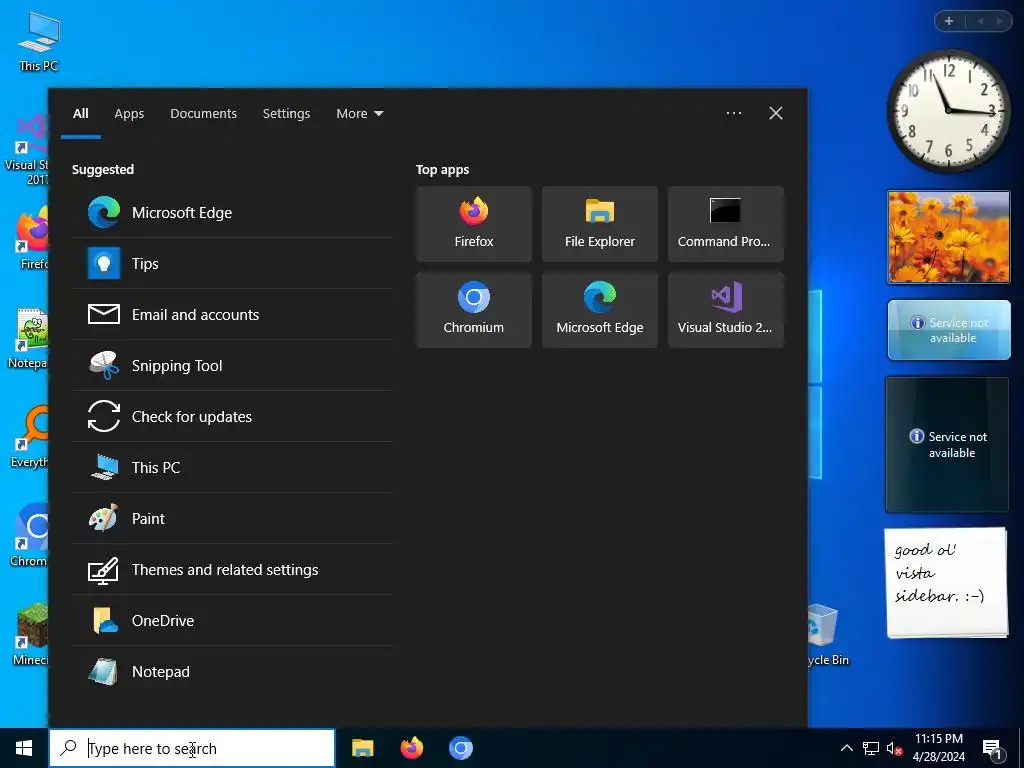Open Microsoft Edge tile in Top apps
Image resolution: width=1024 pixels, height=768 pixels.
[x=600, y=310]
